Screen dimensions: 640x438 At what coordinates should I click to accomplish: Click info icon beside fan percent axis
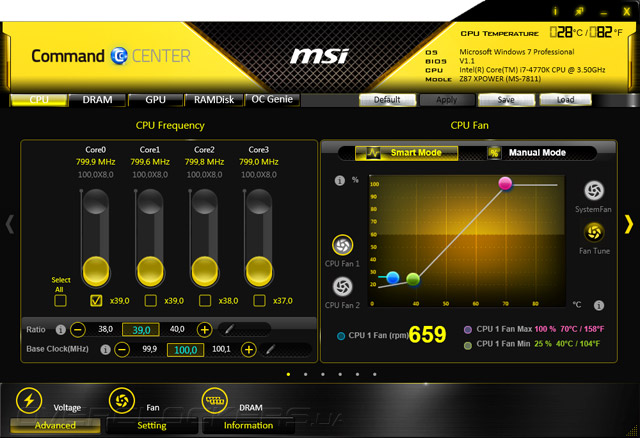click(x=340, y=180)
